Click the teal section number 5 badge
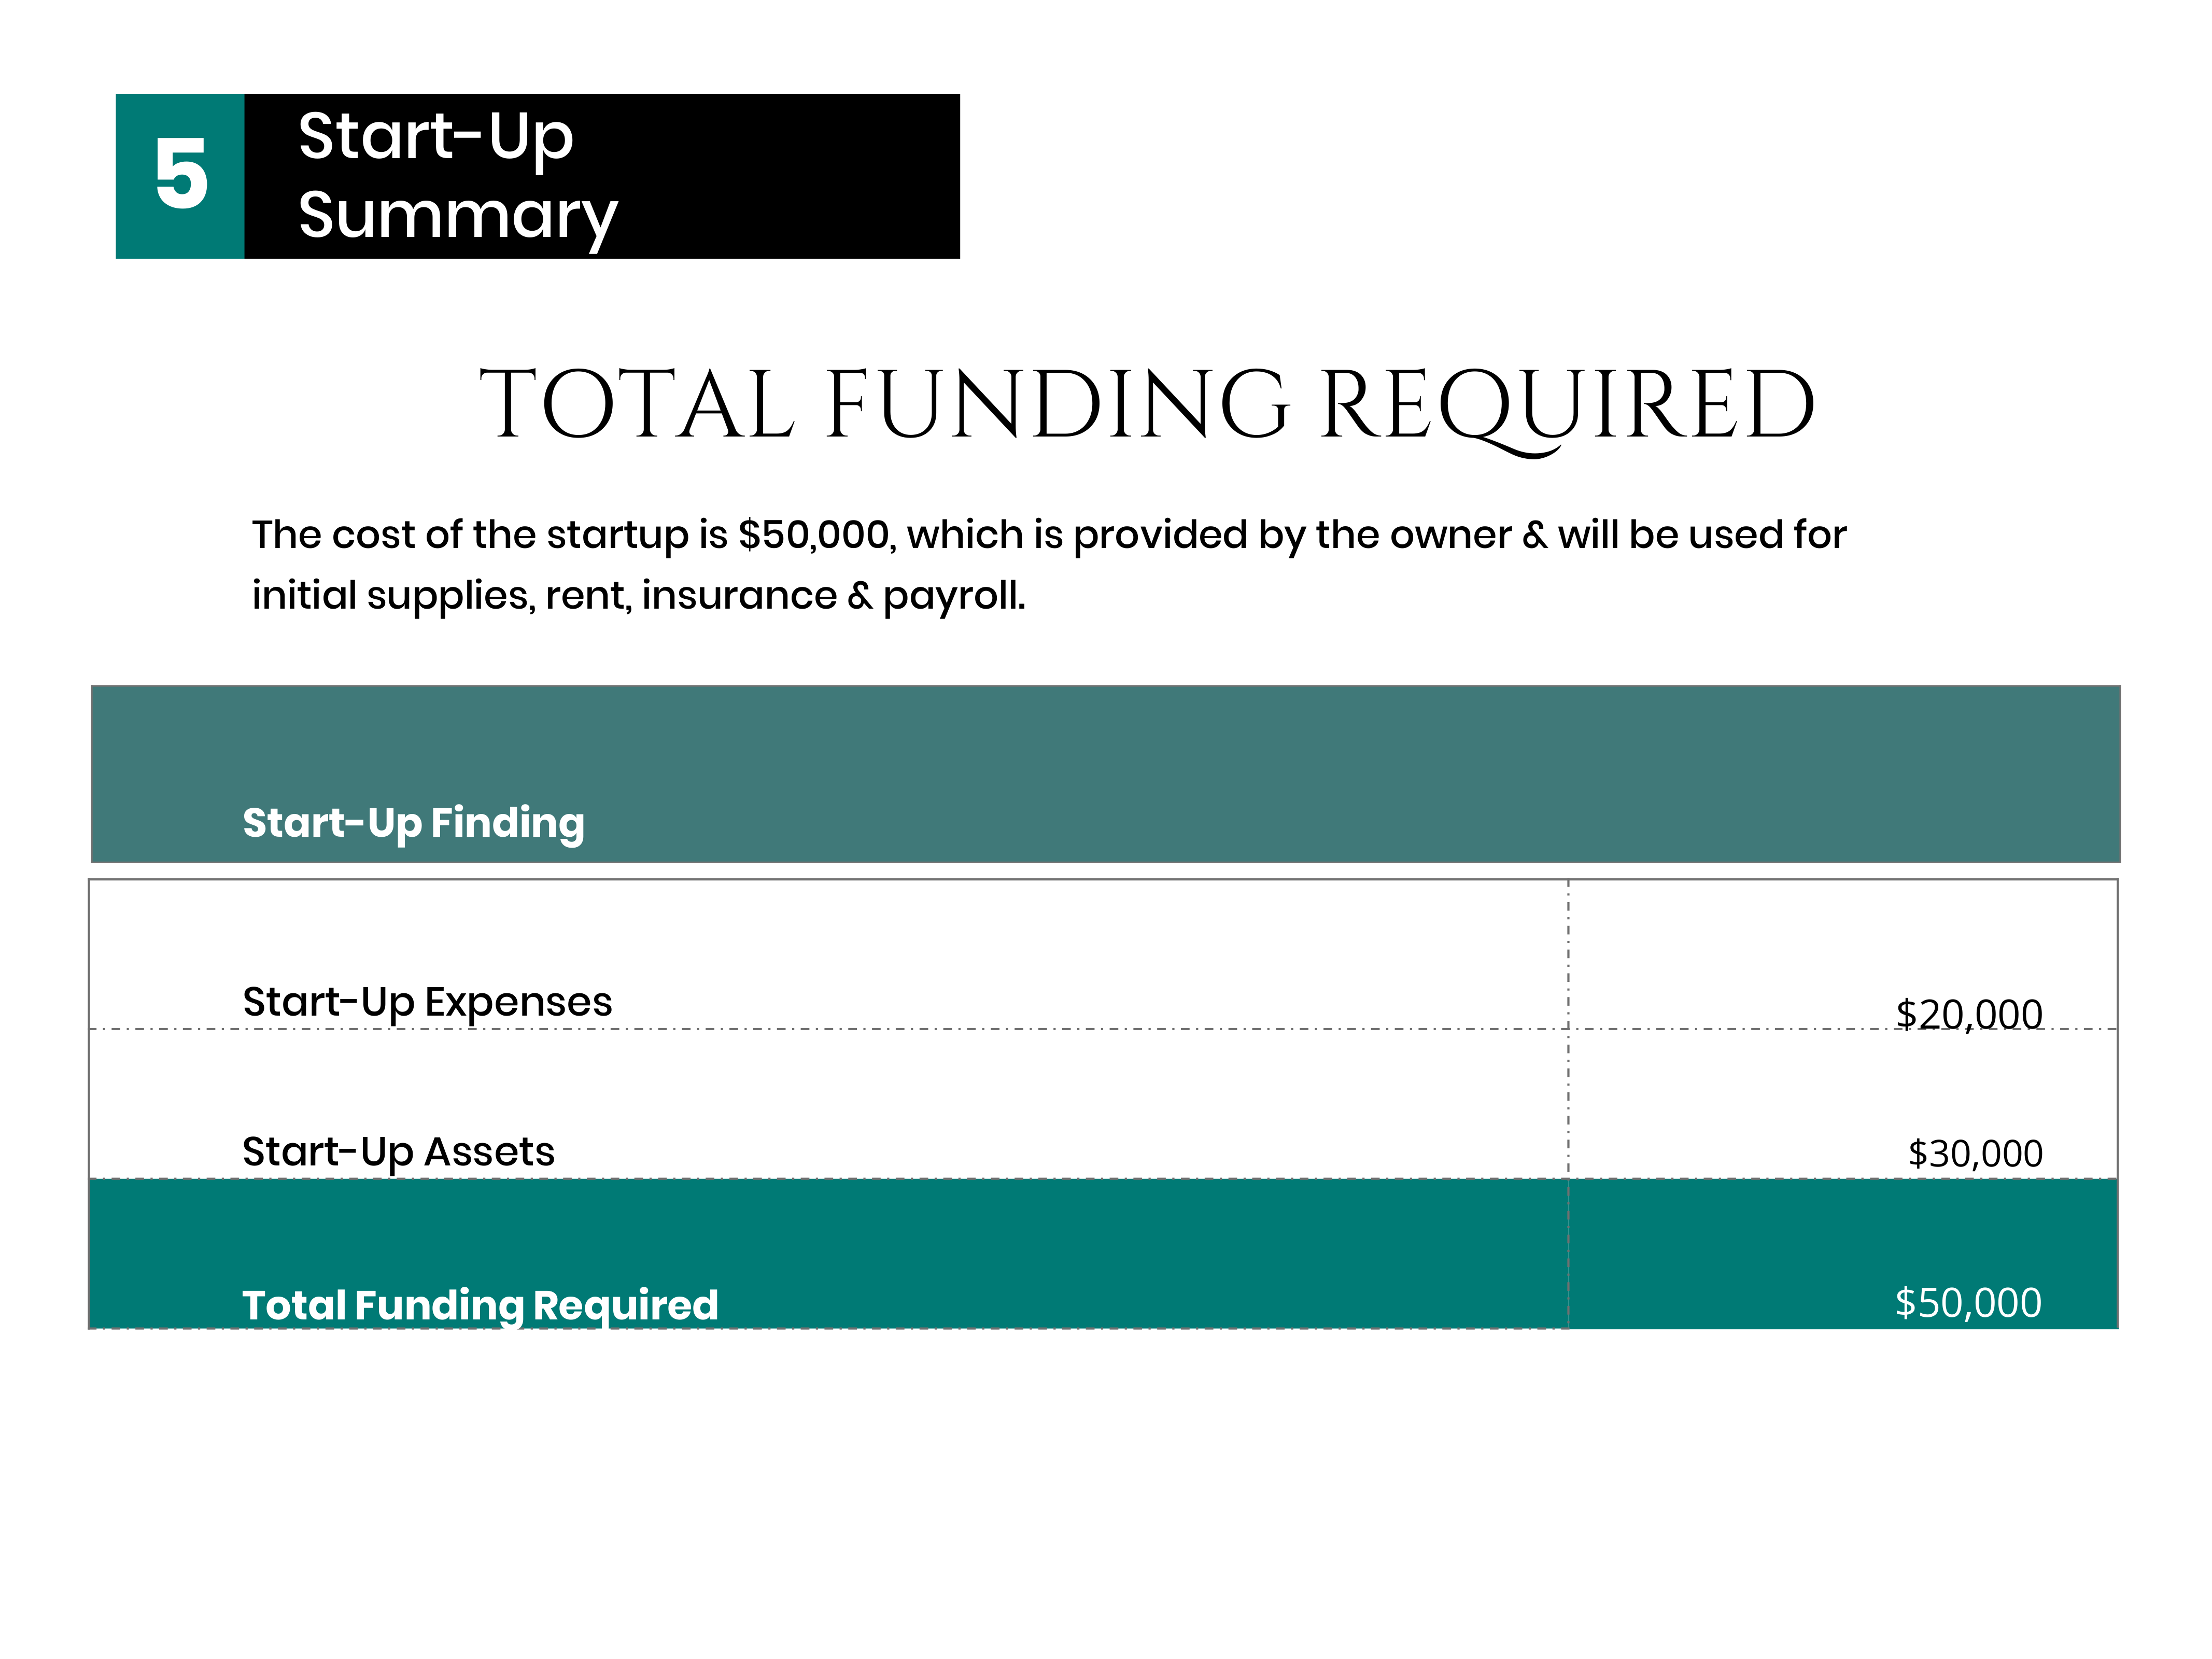 (x=180, y=176)
